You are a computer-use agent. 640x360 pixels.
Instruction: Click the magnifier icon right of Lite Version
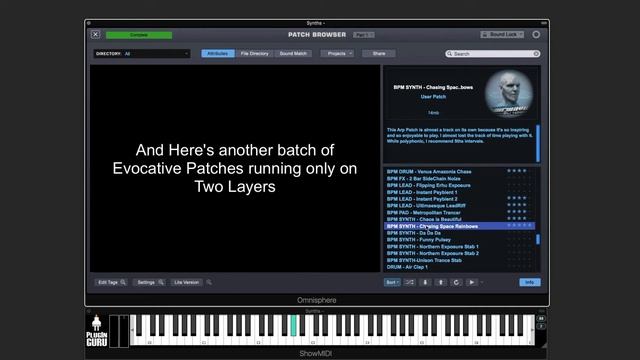(x=209, y=282)
